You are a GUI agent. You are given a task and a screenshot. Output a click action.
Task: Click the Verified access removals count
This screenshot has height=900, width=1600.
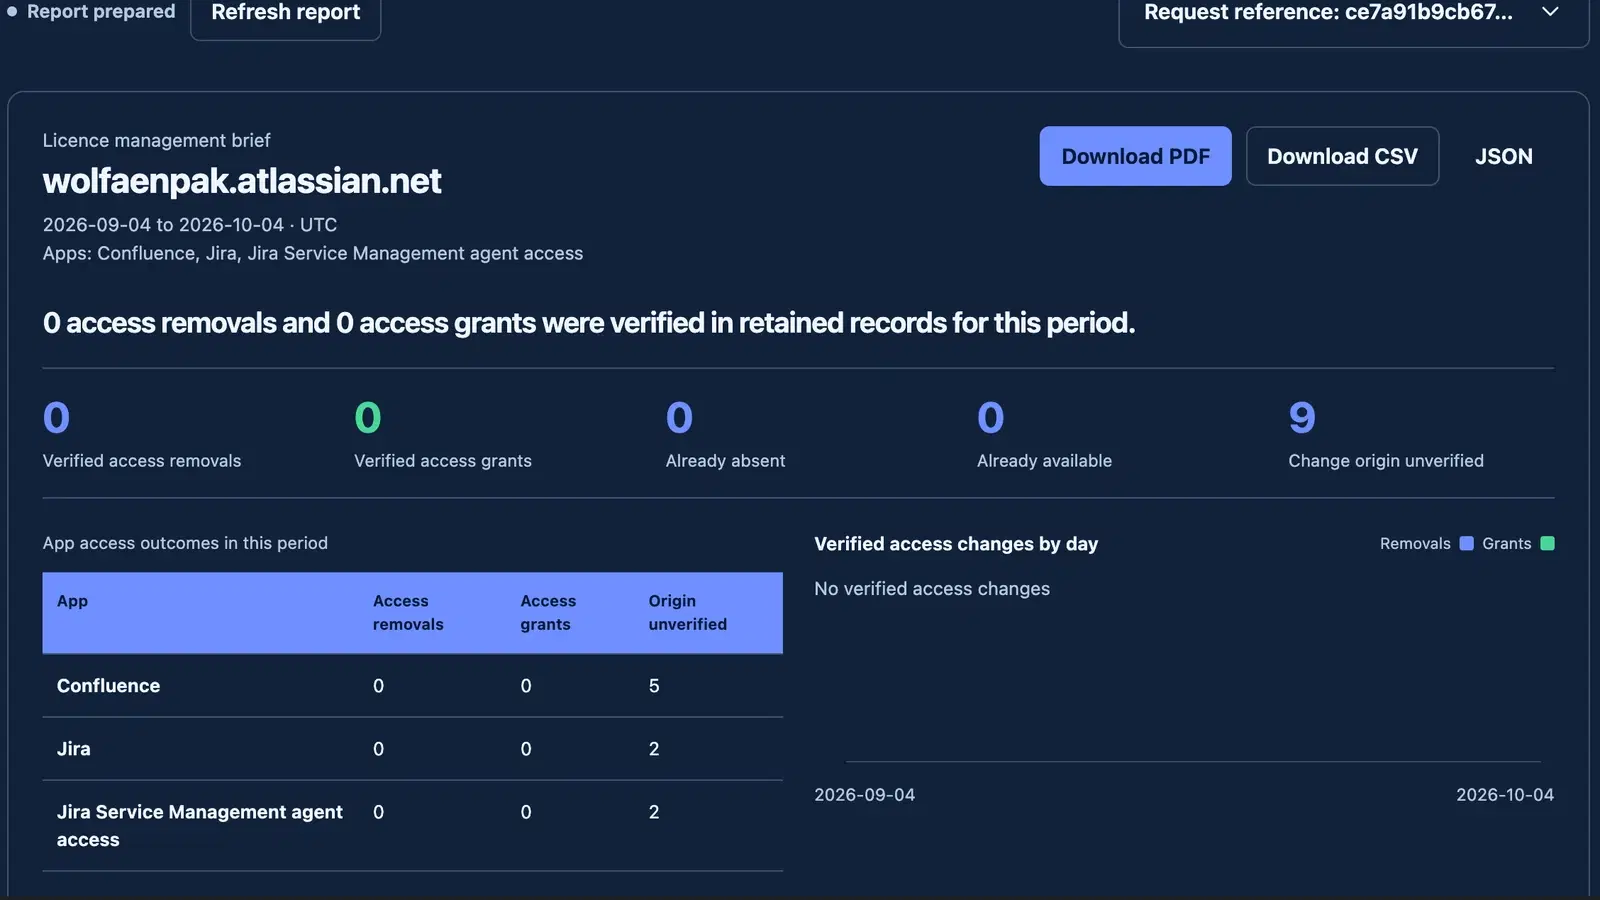56,418
